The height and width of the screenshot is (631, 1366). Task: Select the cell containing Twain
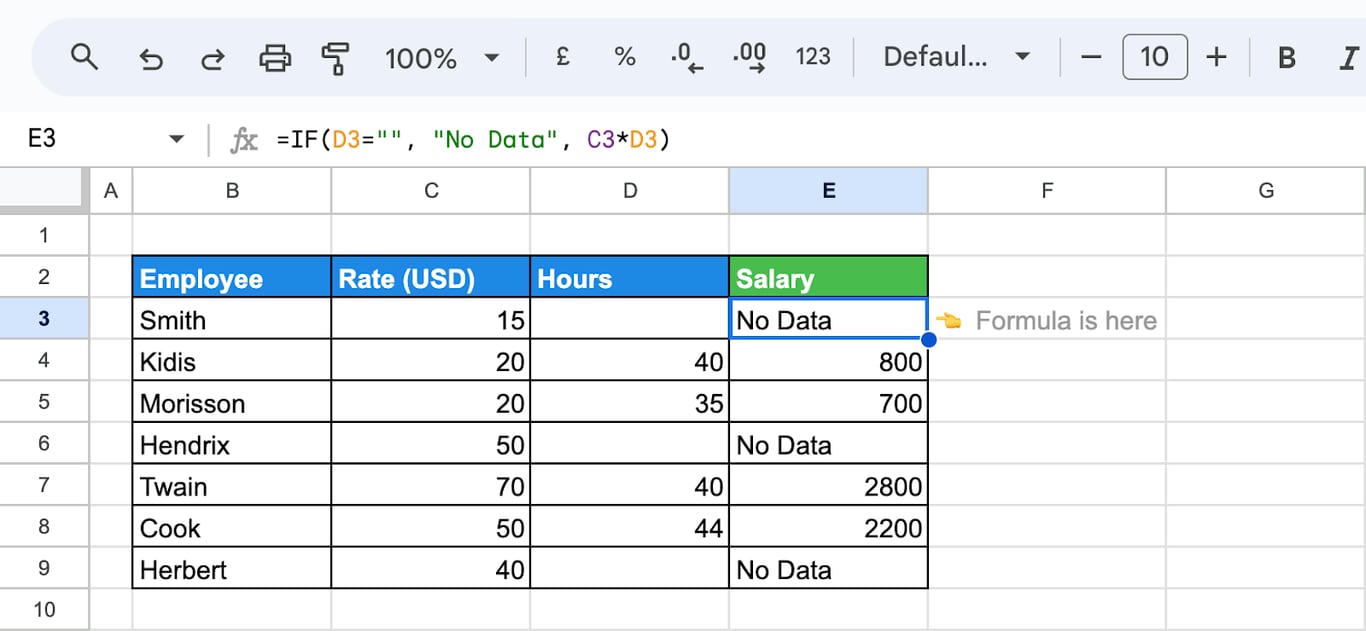coord(232,485)
